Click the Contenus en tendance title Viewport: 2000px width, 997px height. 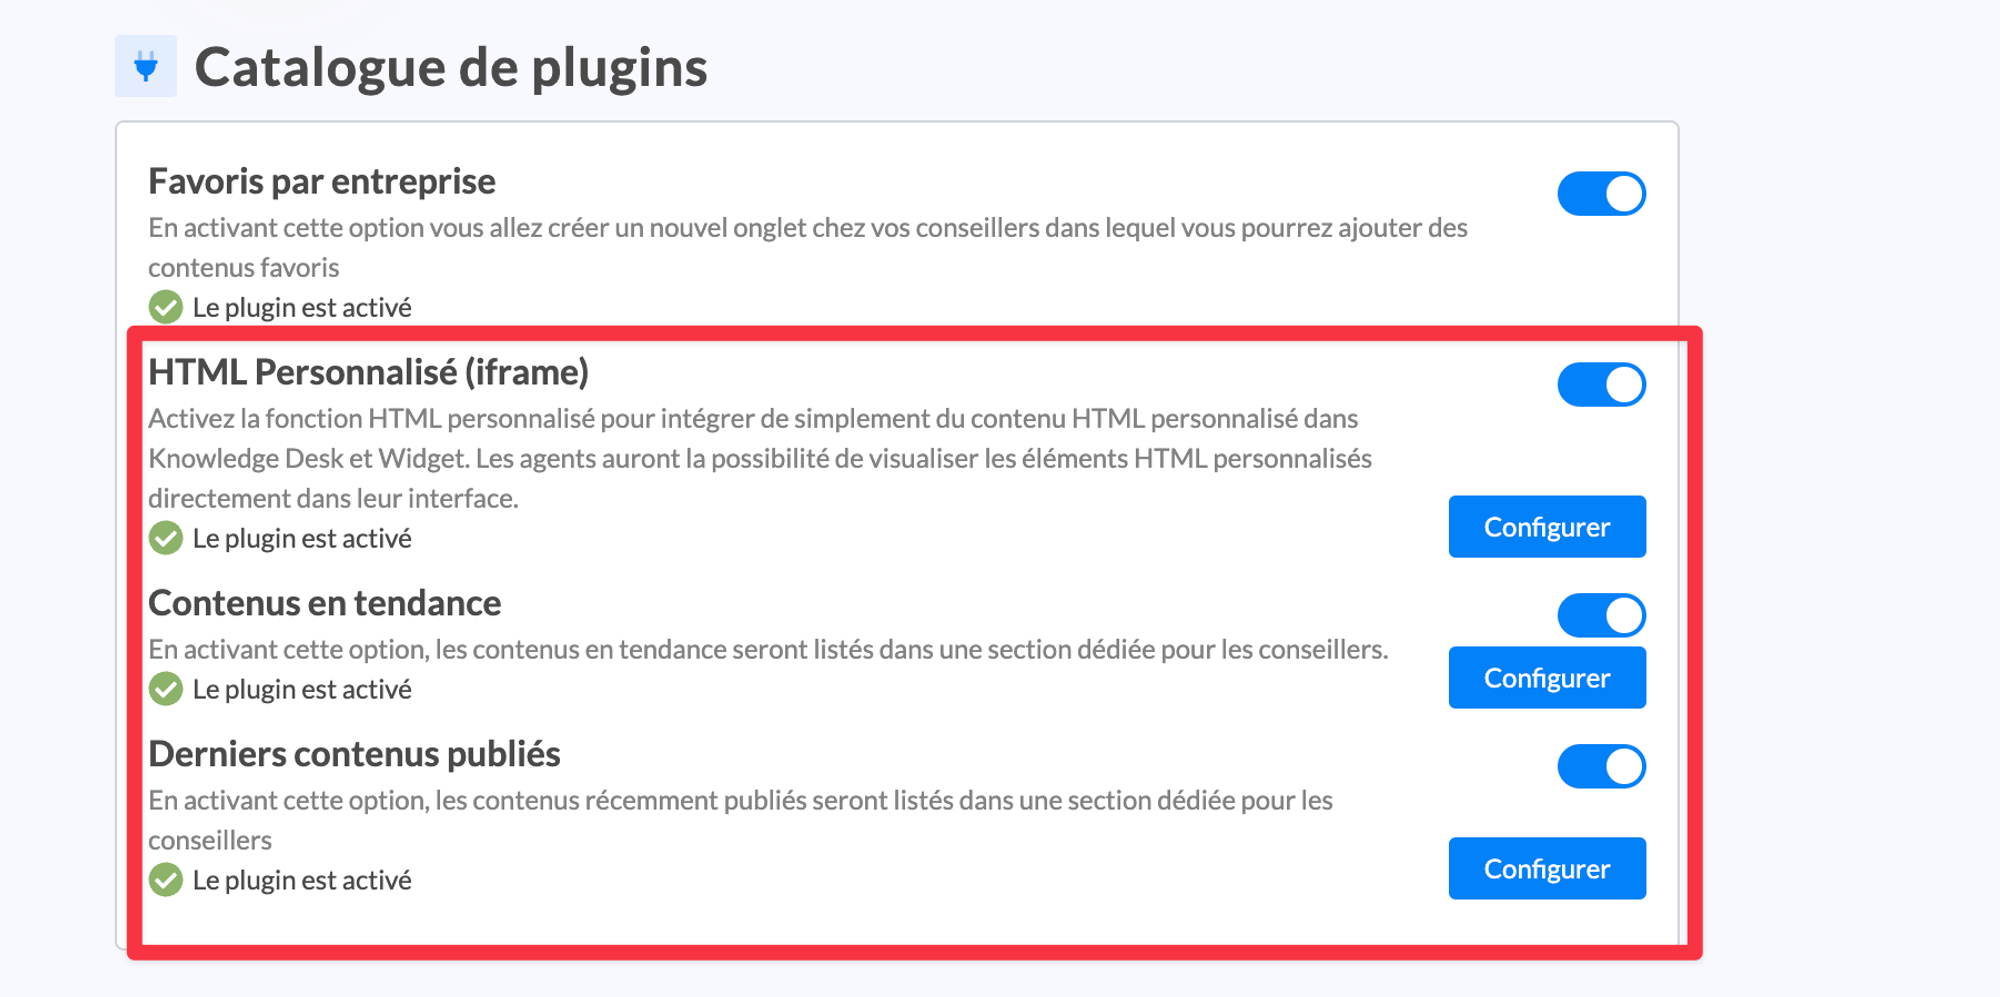click(324, 603)
